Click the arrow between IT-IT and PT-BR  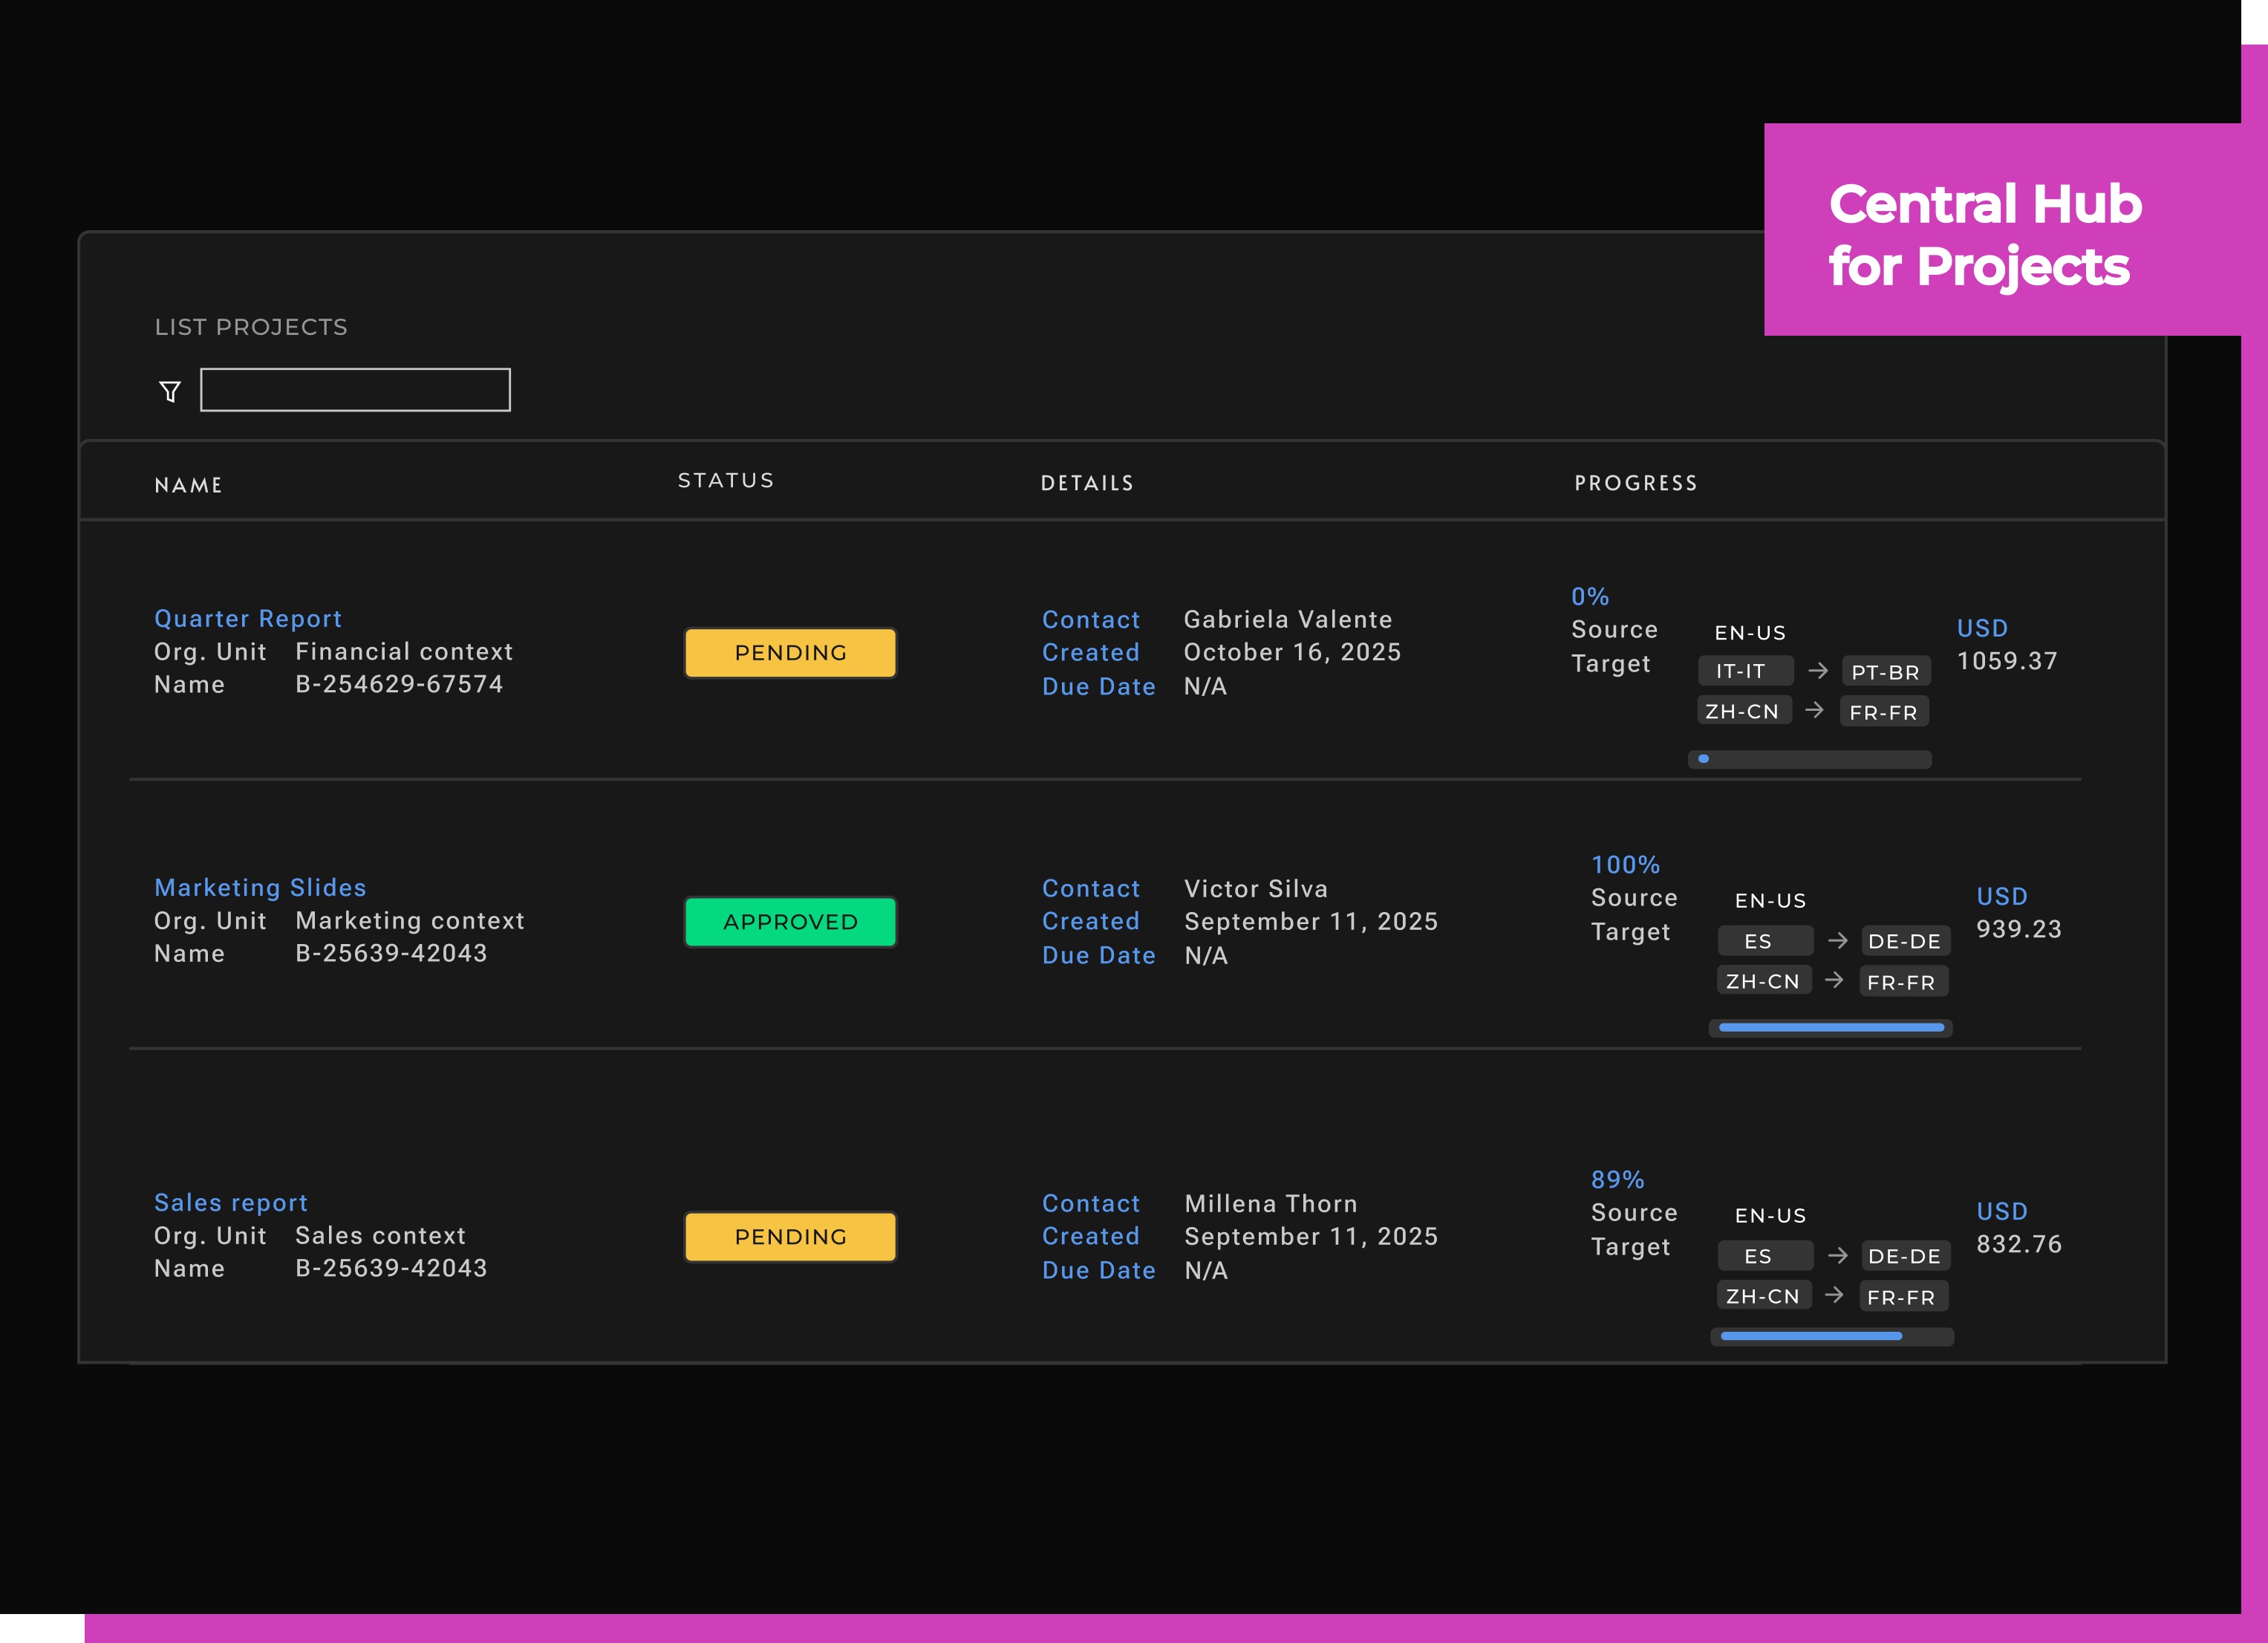pos(1818,671)
